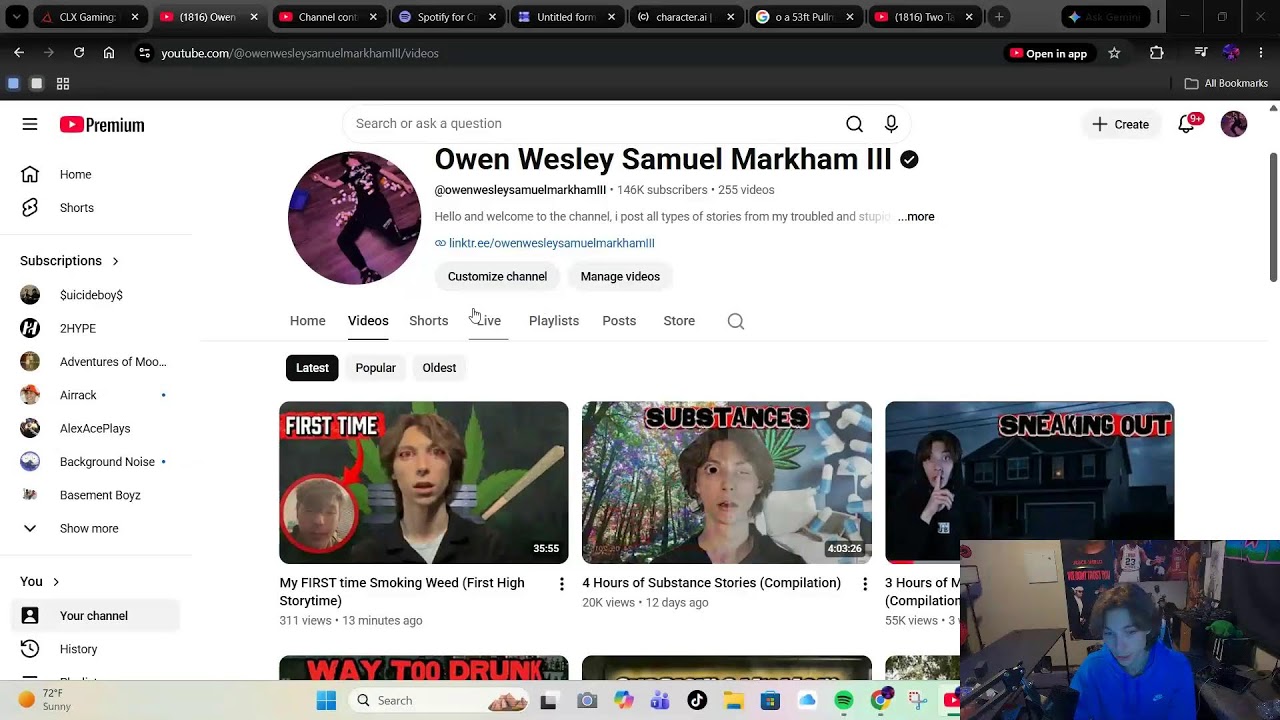Click the Home icon in the sidebar

(30, 174)
